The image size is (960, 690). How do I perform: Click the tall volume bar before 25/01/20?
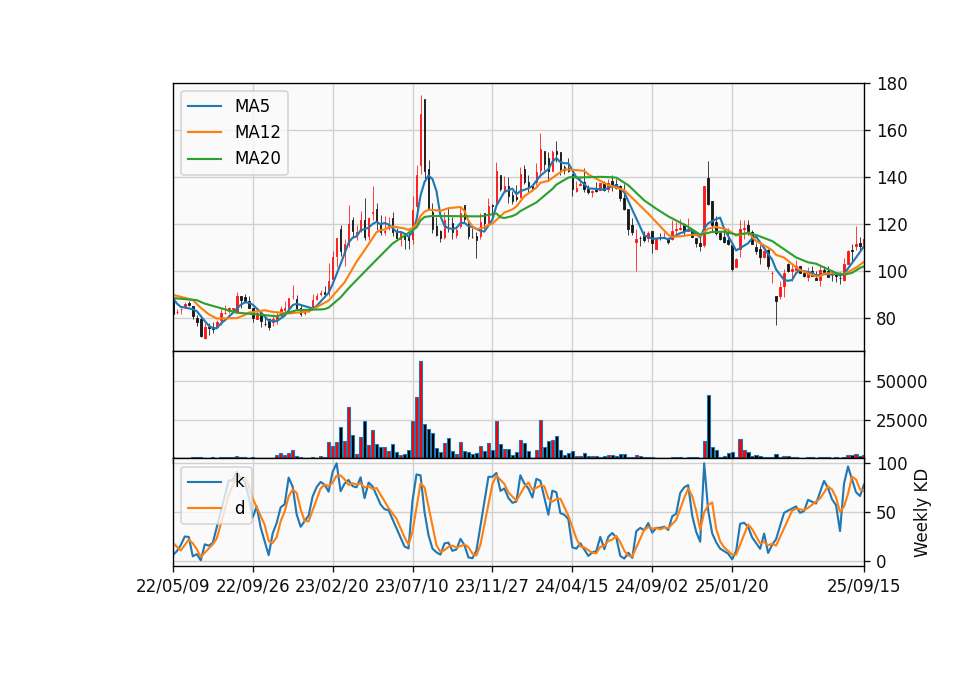click(x=709, y=427)
